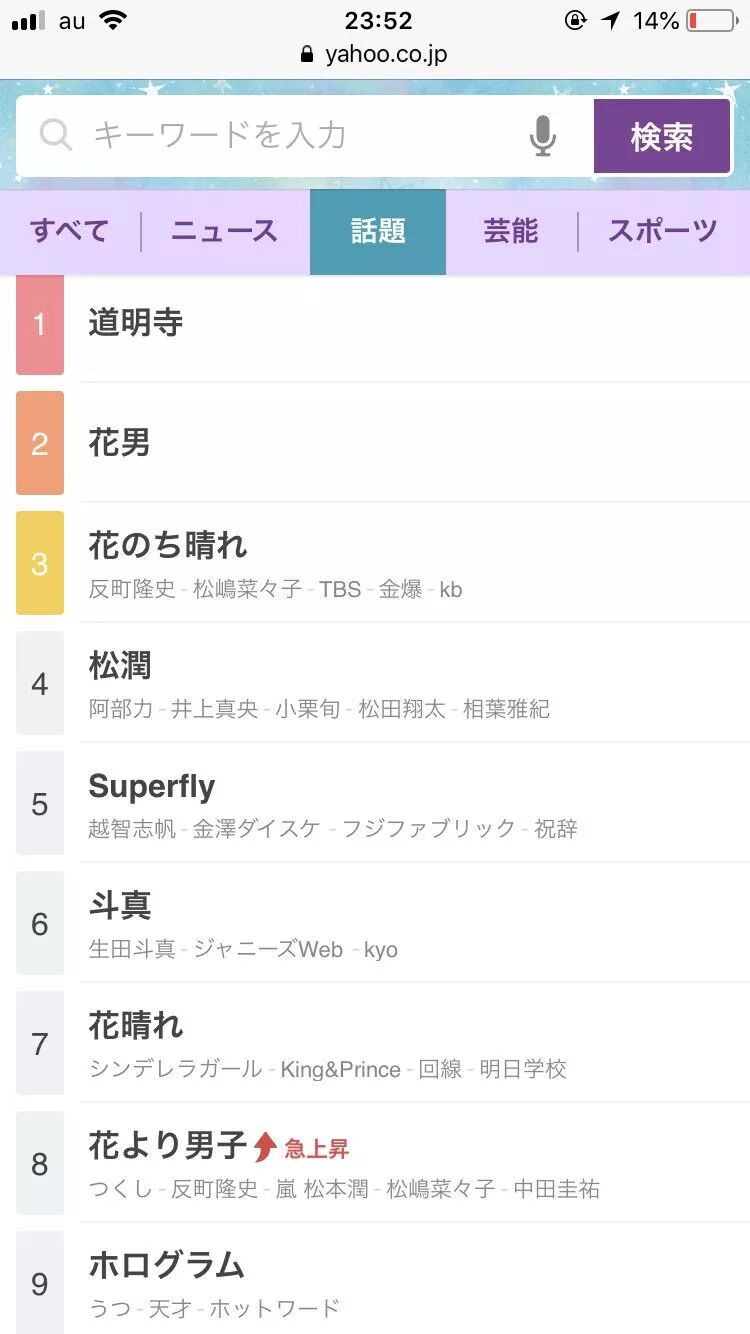Image resolution: width=750 pixels, height=1334 pixels.
Task: Open related keyword King&Prince
Action: [340, 1069]
